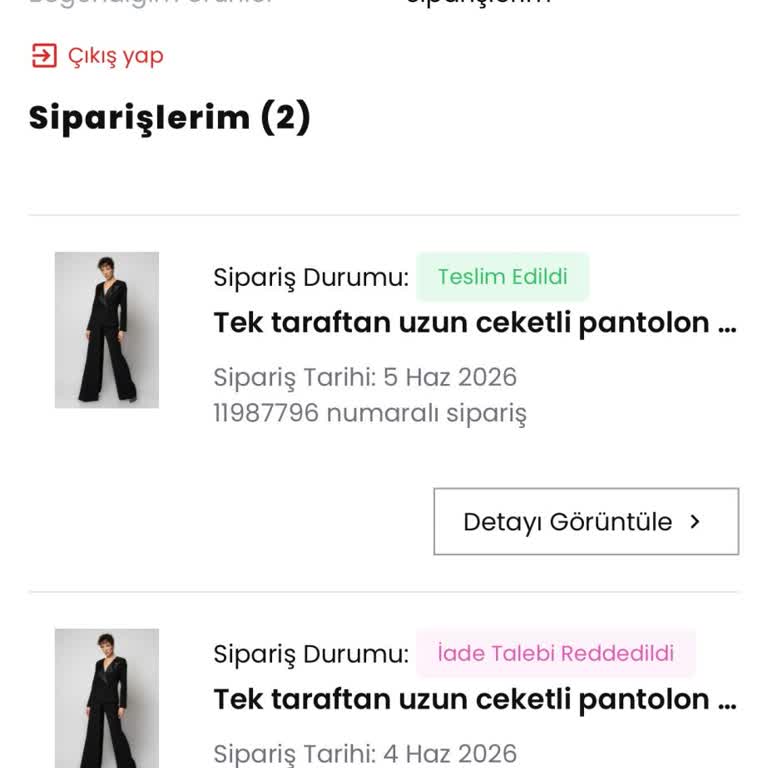This screenshot has width=768, height=768.
Task: Click the pink İade Talebi Reddedildi badge
Action: tap(555, 653)
